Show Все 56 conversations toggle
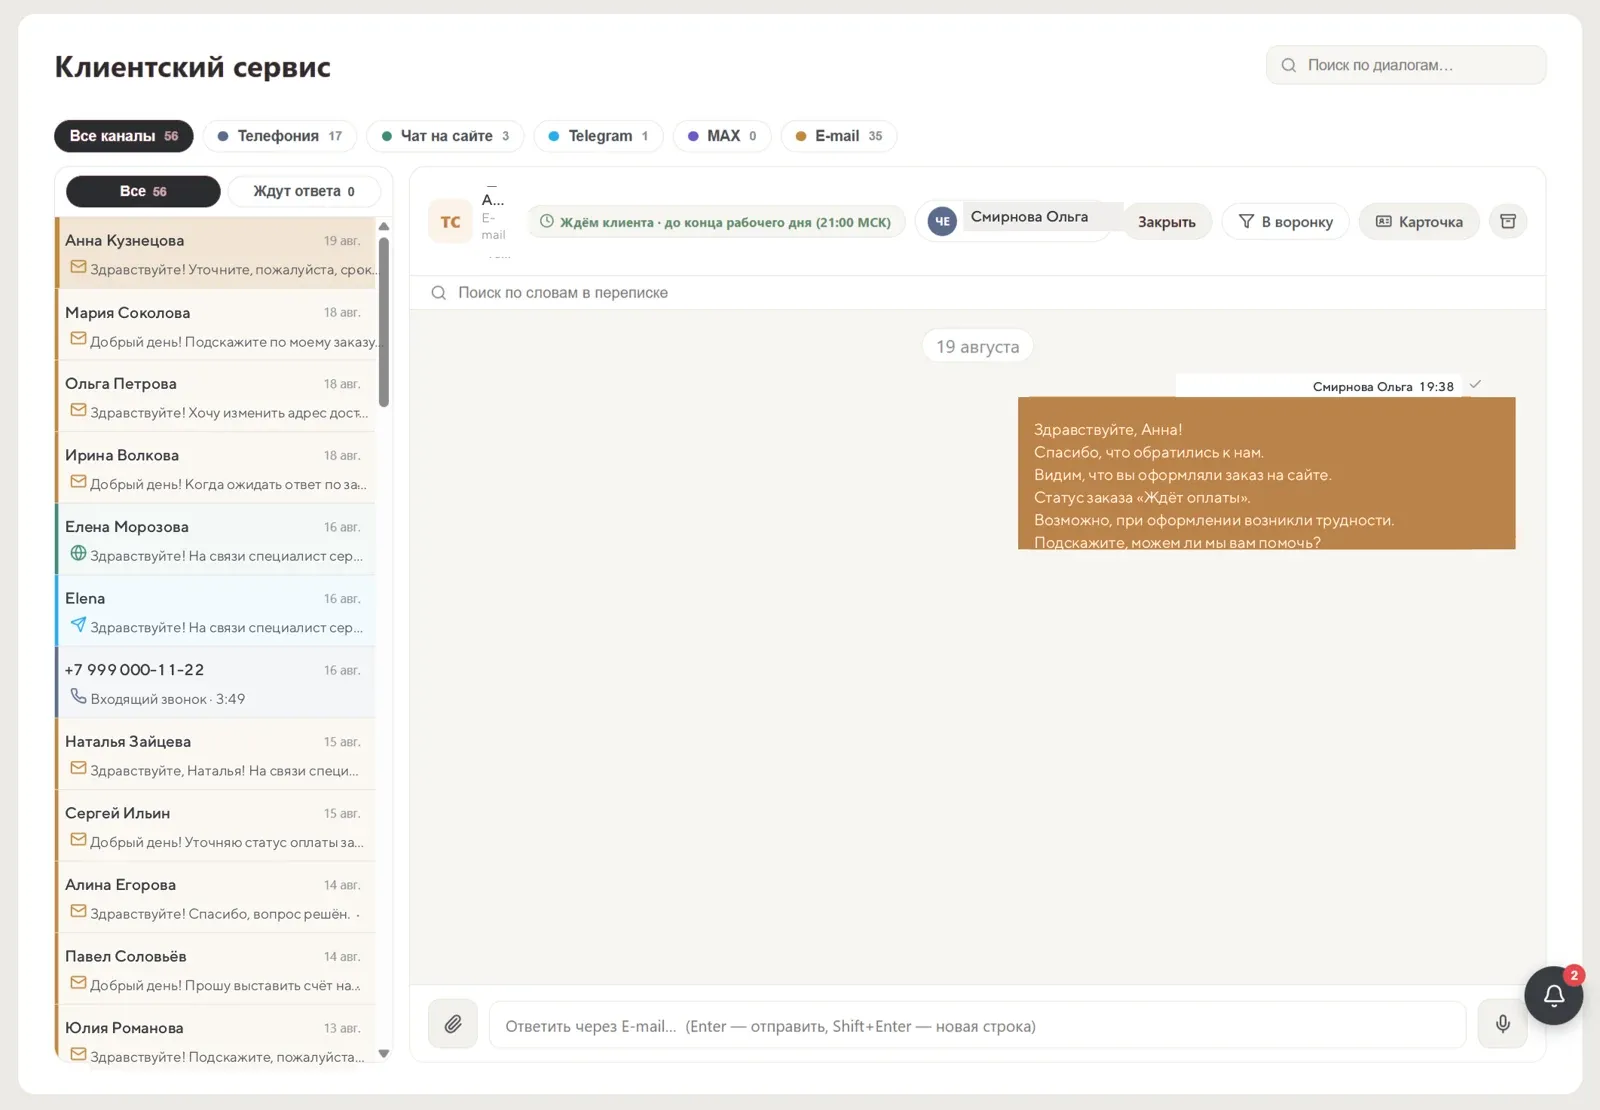1600x1110 pixels. pyautogui.click(x=143, y=191)
